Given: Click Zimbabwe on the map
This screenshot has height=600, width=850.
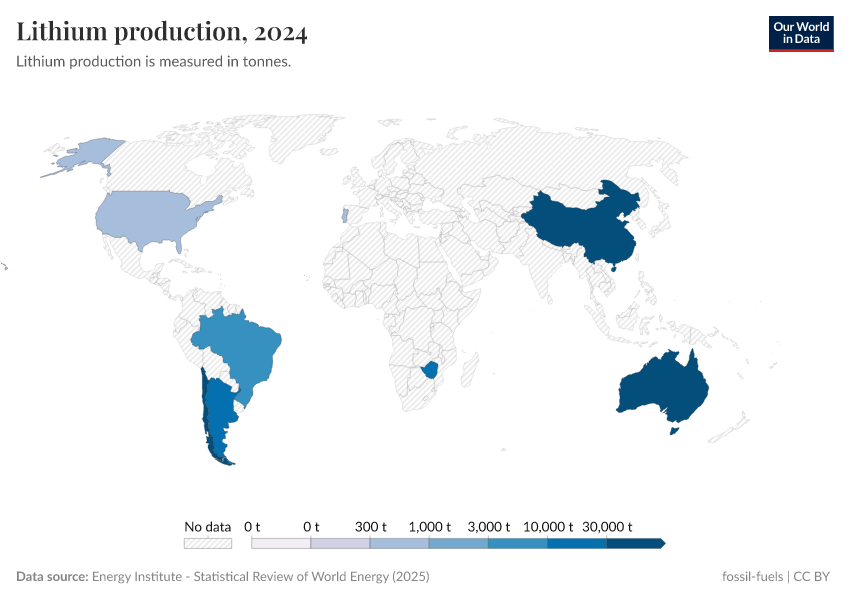Looking at the screenshot, I should coord(432,372).
